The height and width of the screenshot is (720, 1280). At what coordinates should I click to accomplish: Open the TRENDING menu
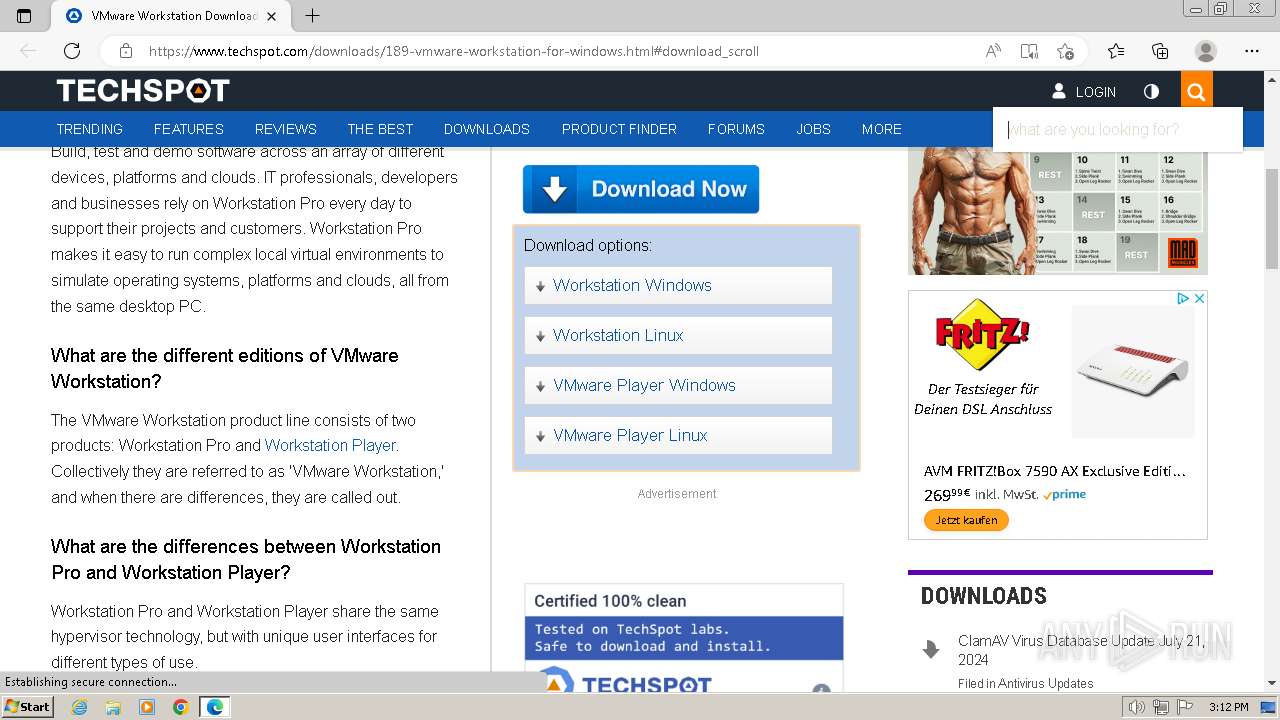point(89,129)
